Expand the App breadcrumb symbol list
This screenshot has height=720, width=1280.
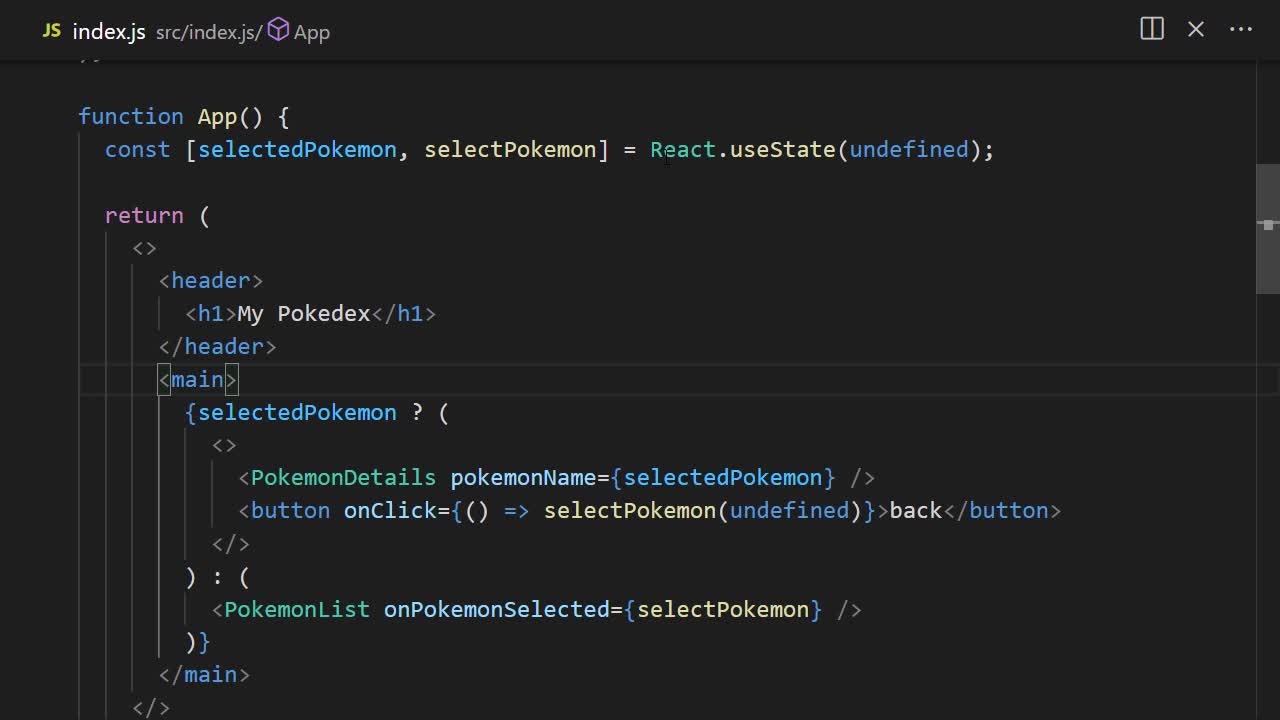pyautogui.click(x=311, y=32)
